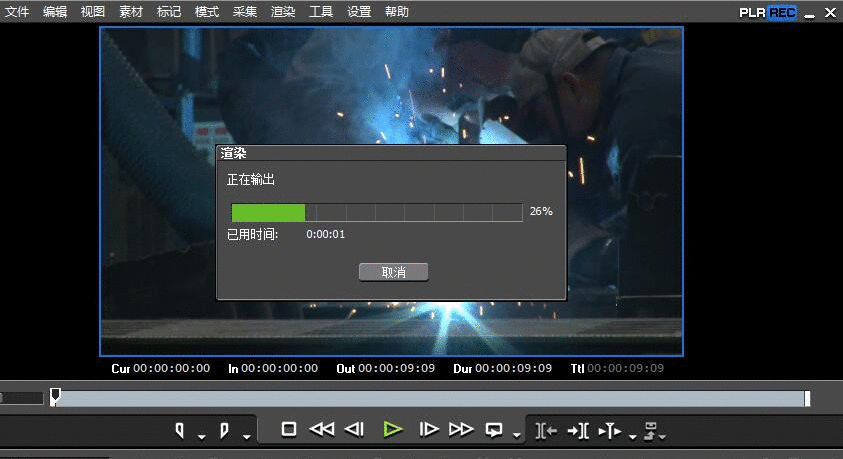Click the Set In point icon

click(x=180, y=430)
